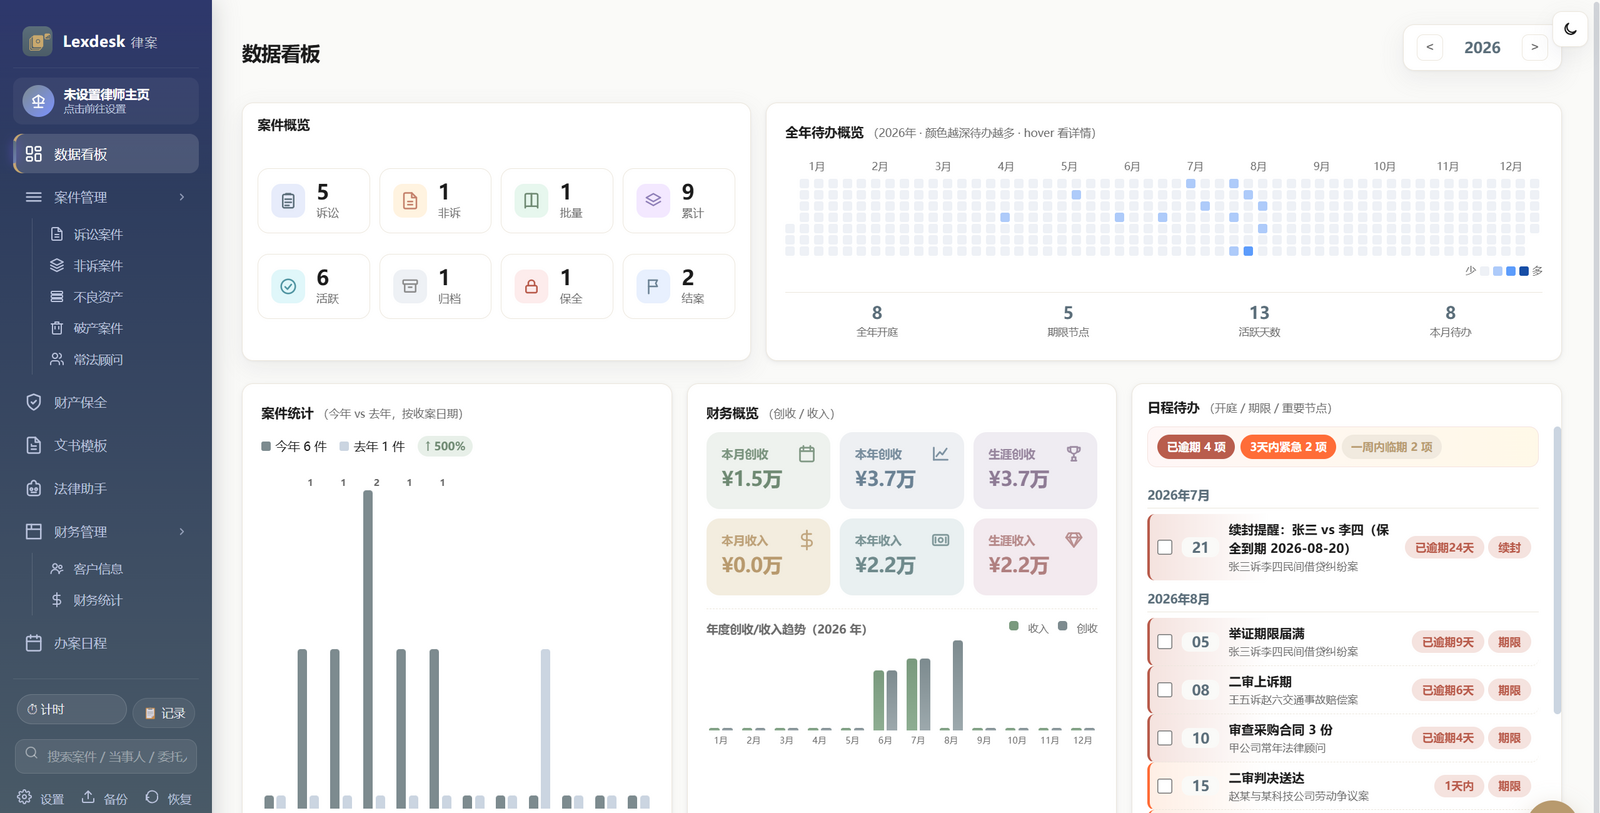Screen dimensions: 1600x813
Task: Focus the 搜索案件 search field
Action: coord(106,756)
